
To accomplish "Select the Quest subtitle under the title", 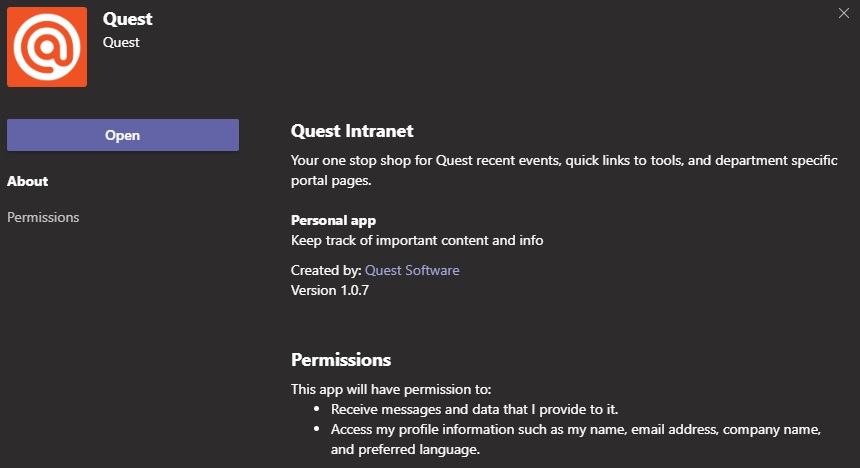I will [x=121, y=42].
